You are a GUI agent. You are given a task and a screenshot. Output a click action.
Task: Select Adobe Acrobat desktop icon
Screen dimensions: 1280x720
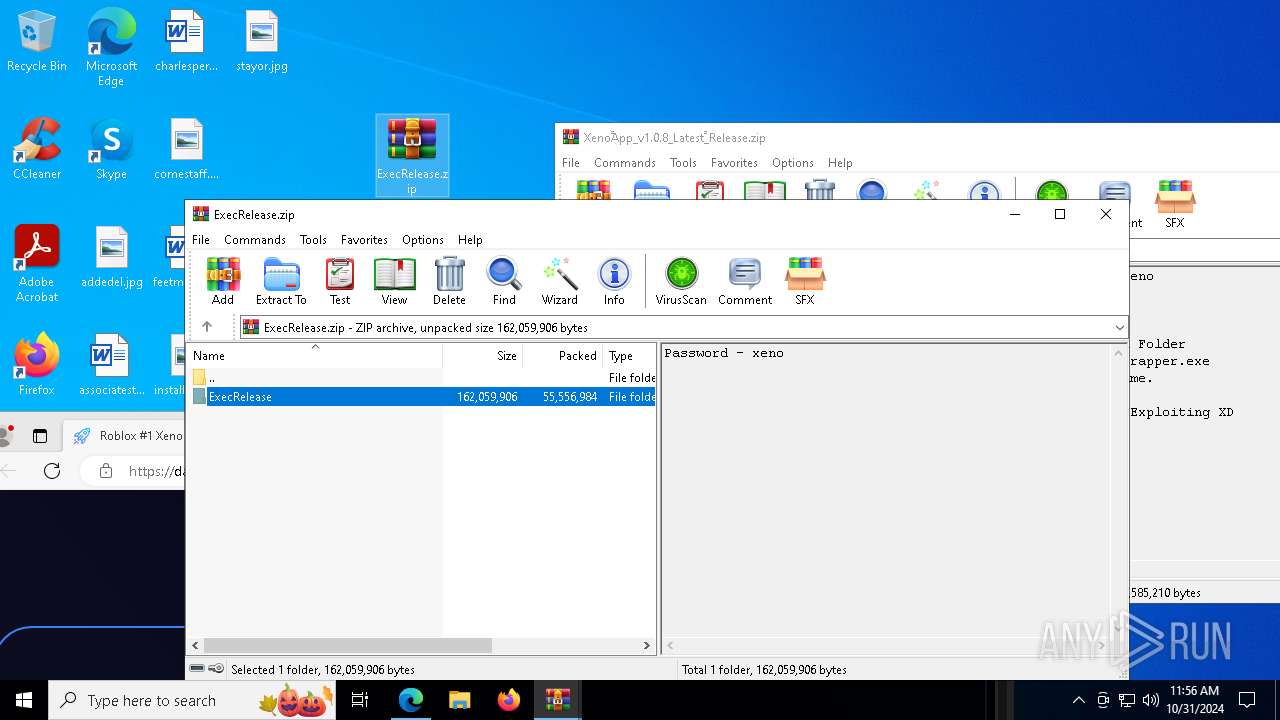tap(37, 264)
